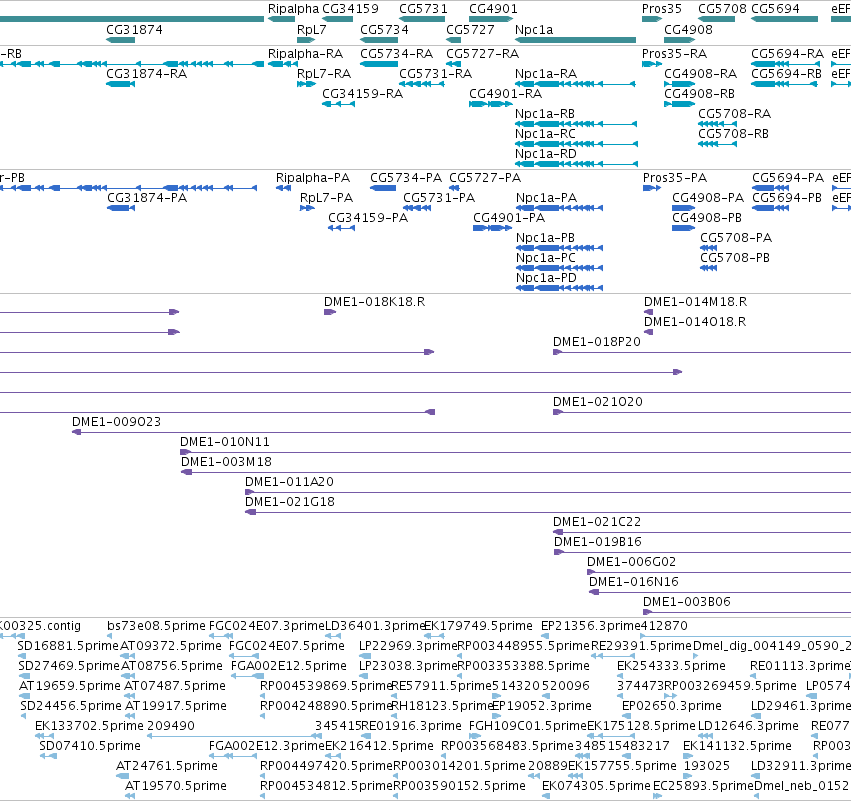Select the DME1-018K18.R clone label
This screenshot has height=801, width=851.
pos(374,302)
